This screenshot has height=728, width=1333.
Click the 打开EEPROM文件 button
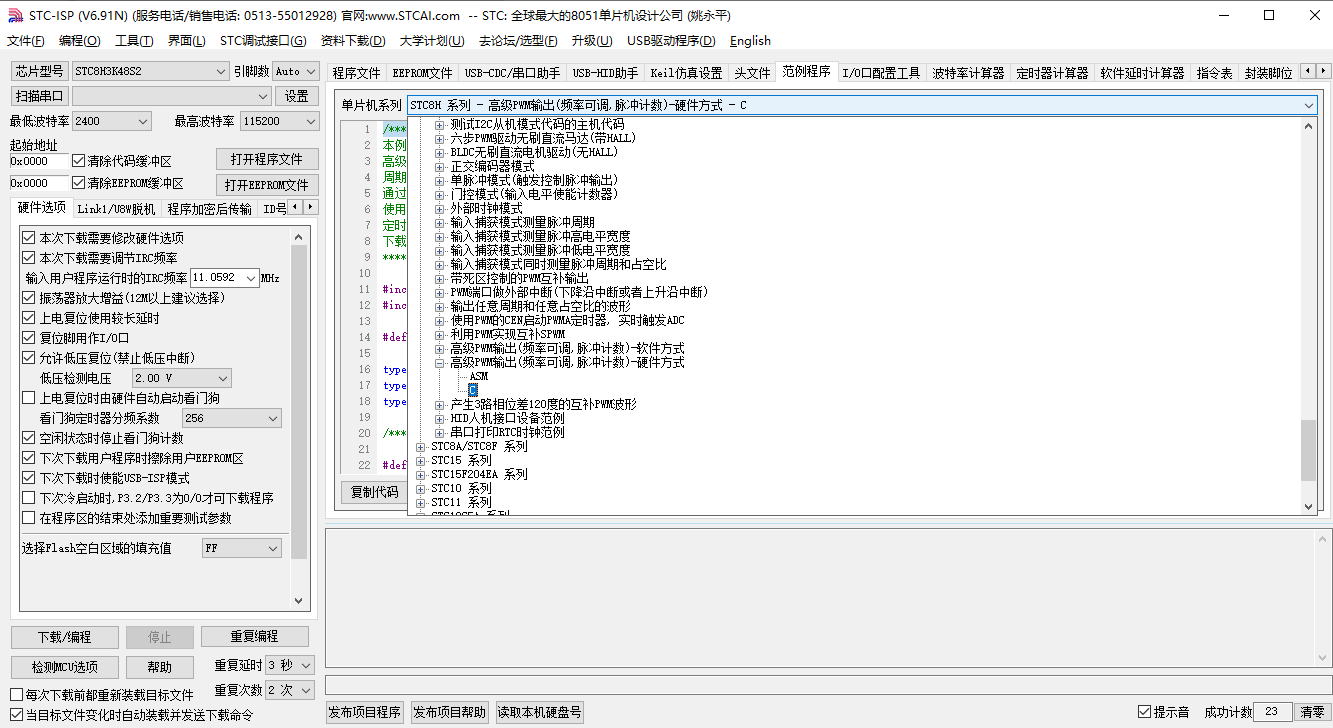click(267, 185)
